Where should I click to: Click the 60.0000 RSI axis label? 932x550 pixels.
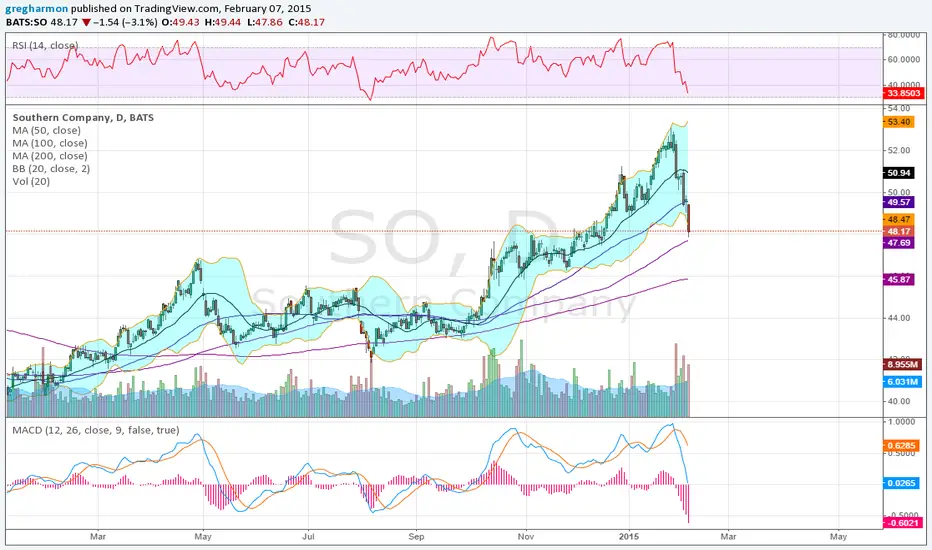pyautogui.click(x=903, y=59)
